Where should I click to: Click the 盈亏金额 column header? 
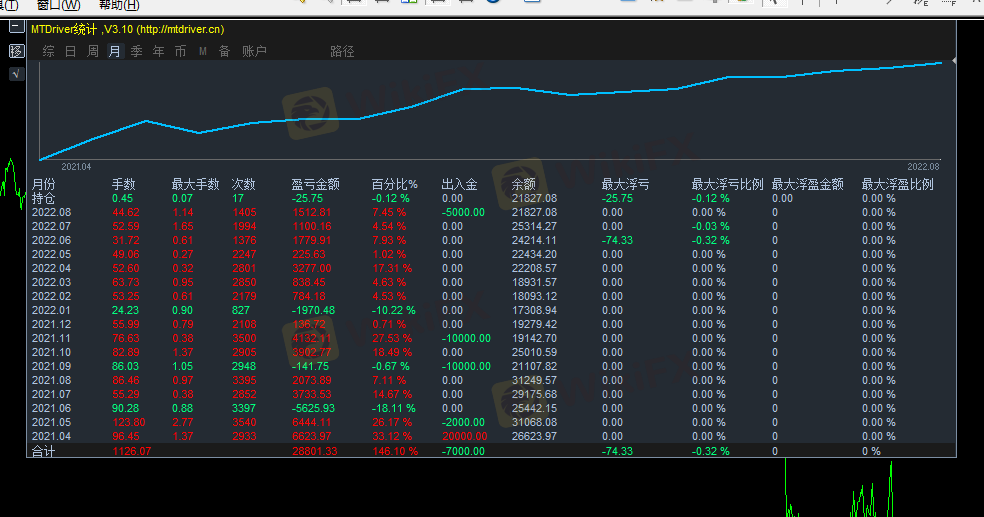coord(315,184)
